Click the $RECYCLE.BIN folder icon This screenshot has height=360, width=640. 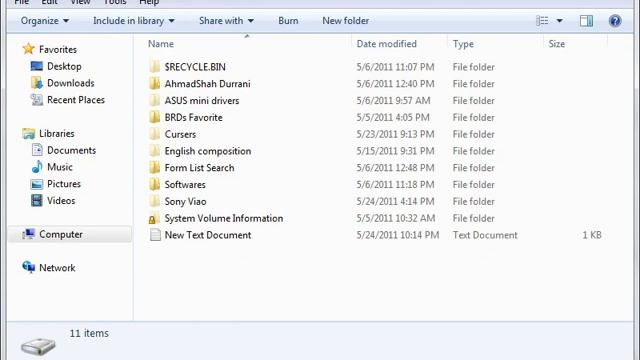[155, 67]
